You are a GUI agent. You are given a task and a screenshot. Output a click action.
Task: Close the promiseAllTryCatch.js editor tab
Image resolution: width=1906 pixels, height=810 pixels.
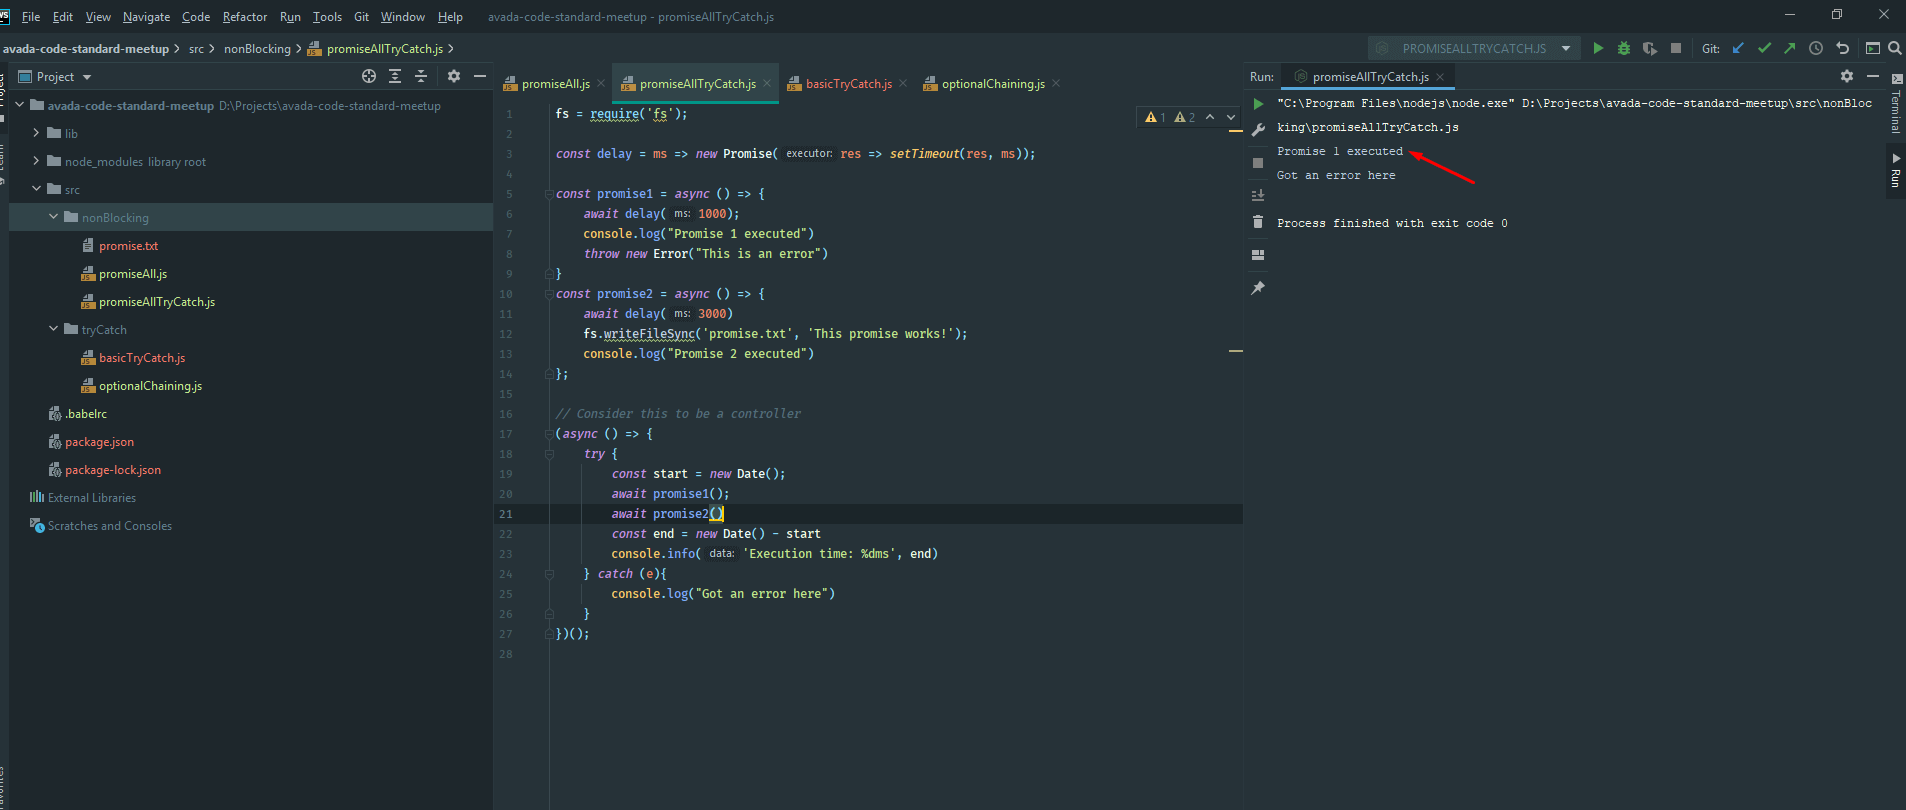tap(767, 83)
